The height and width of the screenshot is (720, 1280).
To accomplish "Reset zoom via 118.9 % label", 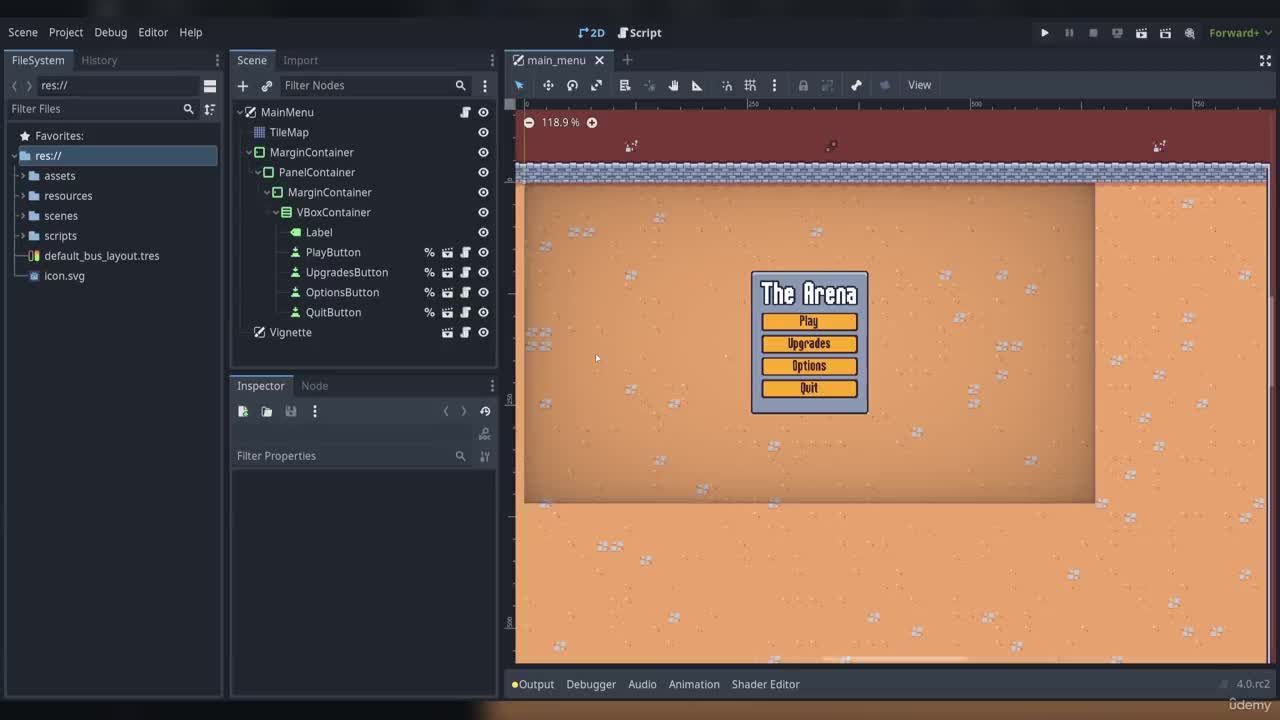I will (x=560, y=123).
